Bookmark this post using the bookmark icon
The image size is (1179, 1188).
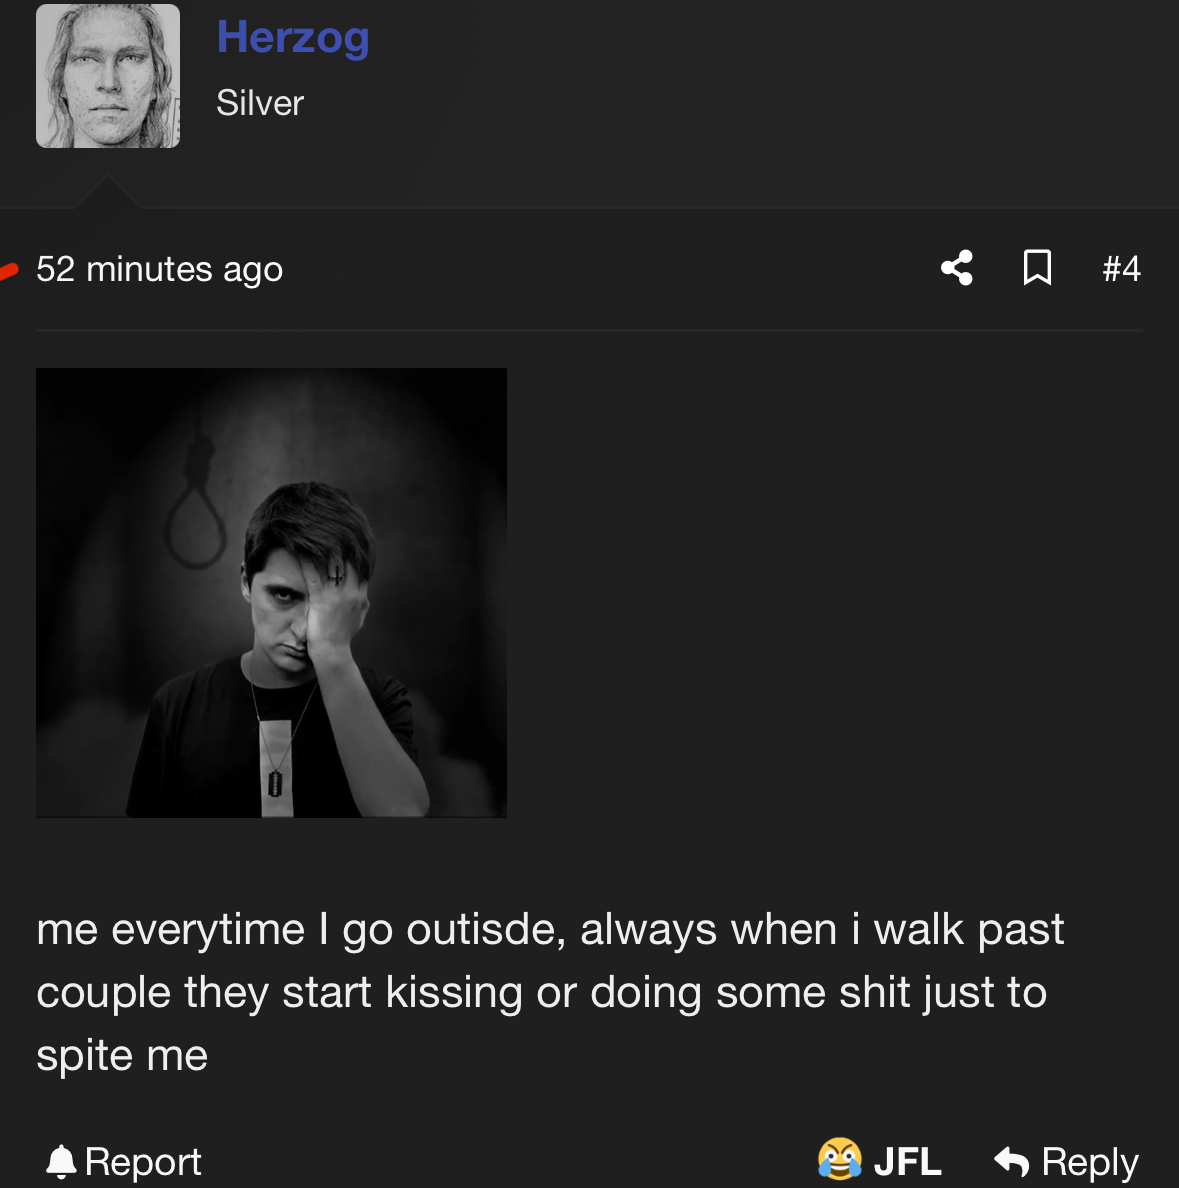click(x=1037, y=268)
